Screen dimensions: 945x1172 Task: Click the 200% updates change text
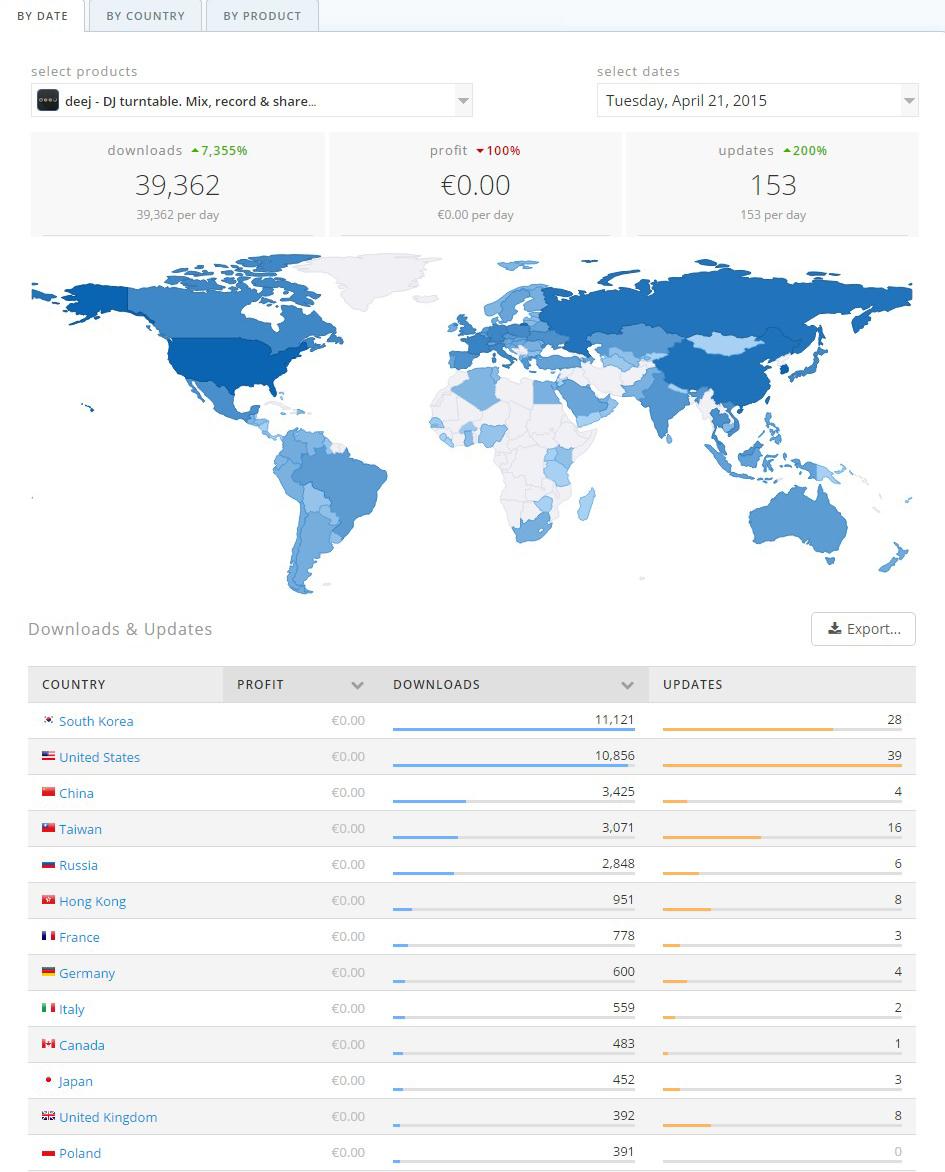pyautogui.click(x=810, y=150)
